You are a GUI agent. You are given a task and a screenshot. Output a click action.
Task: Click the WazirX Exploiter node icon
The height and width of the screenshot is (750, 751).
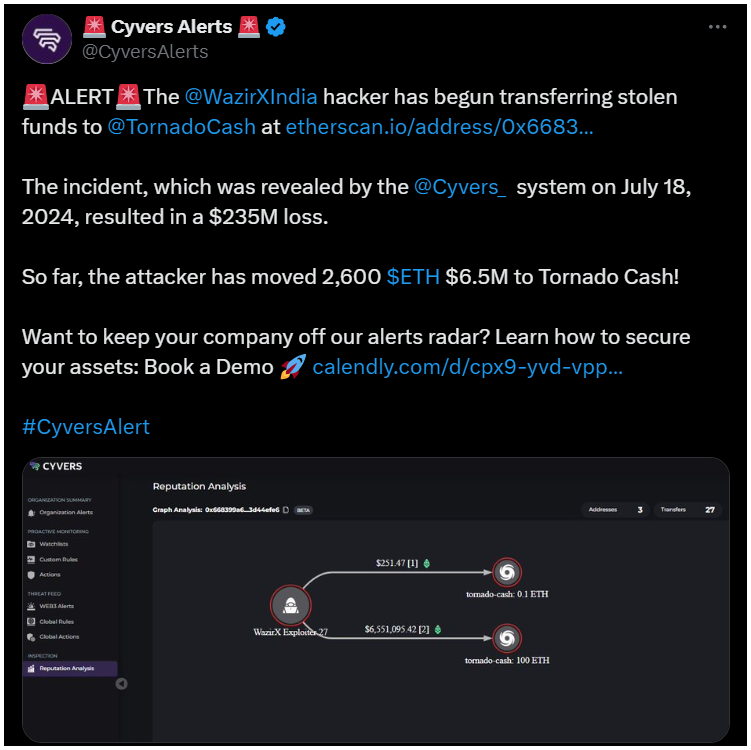[290, 605]
